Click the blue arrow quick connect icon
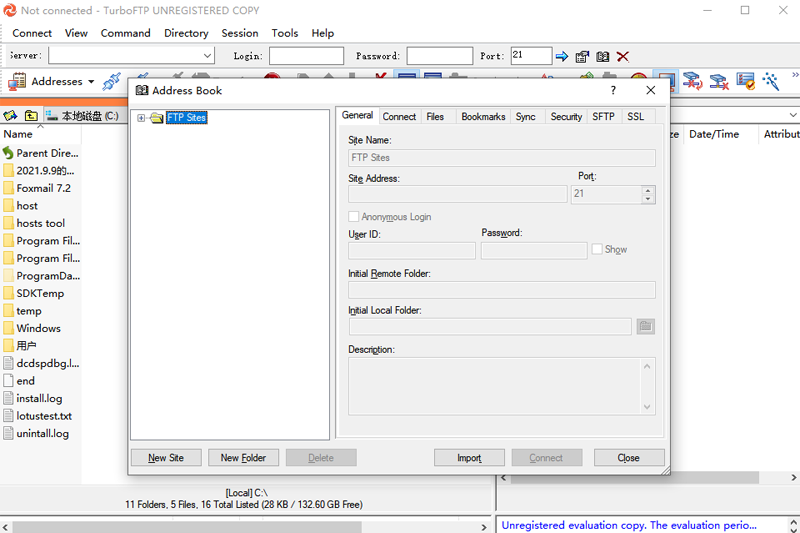The image size is (800, 533). pos(562,56)
